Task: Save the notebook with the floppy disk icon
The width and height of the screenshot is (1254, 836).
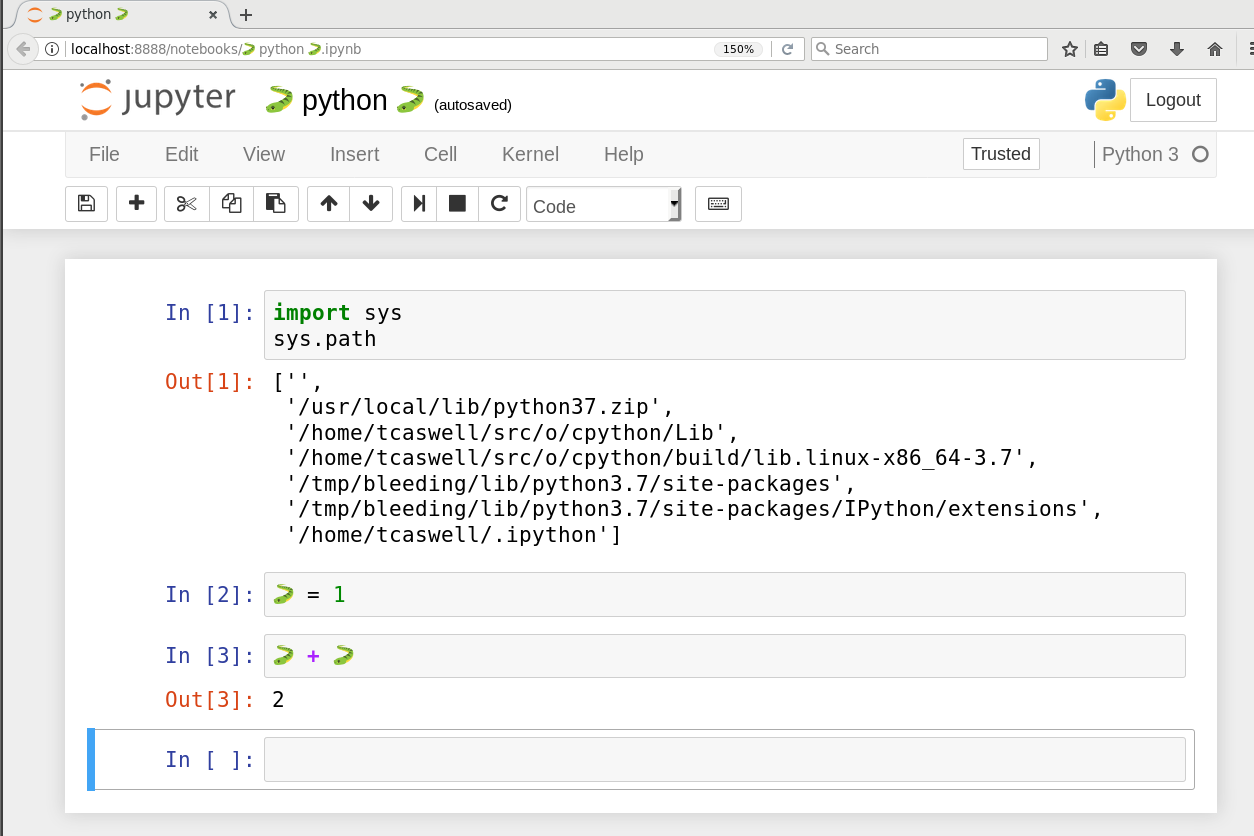Action: point(86,204)
